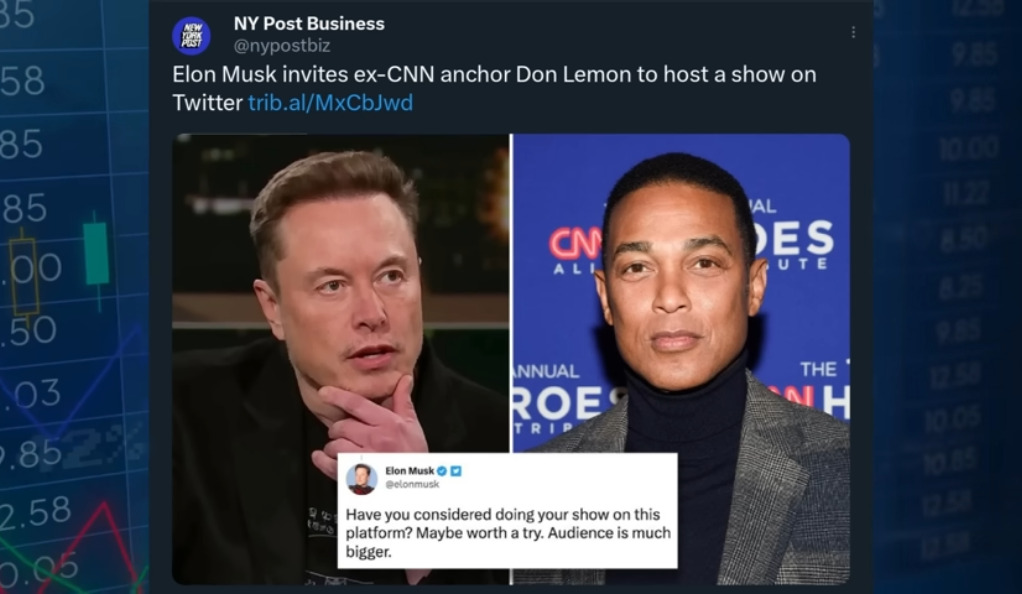1022x594 pixels.
Task: Click the tweet headline text about Don Lemon
Action: [494, 88]
